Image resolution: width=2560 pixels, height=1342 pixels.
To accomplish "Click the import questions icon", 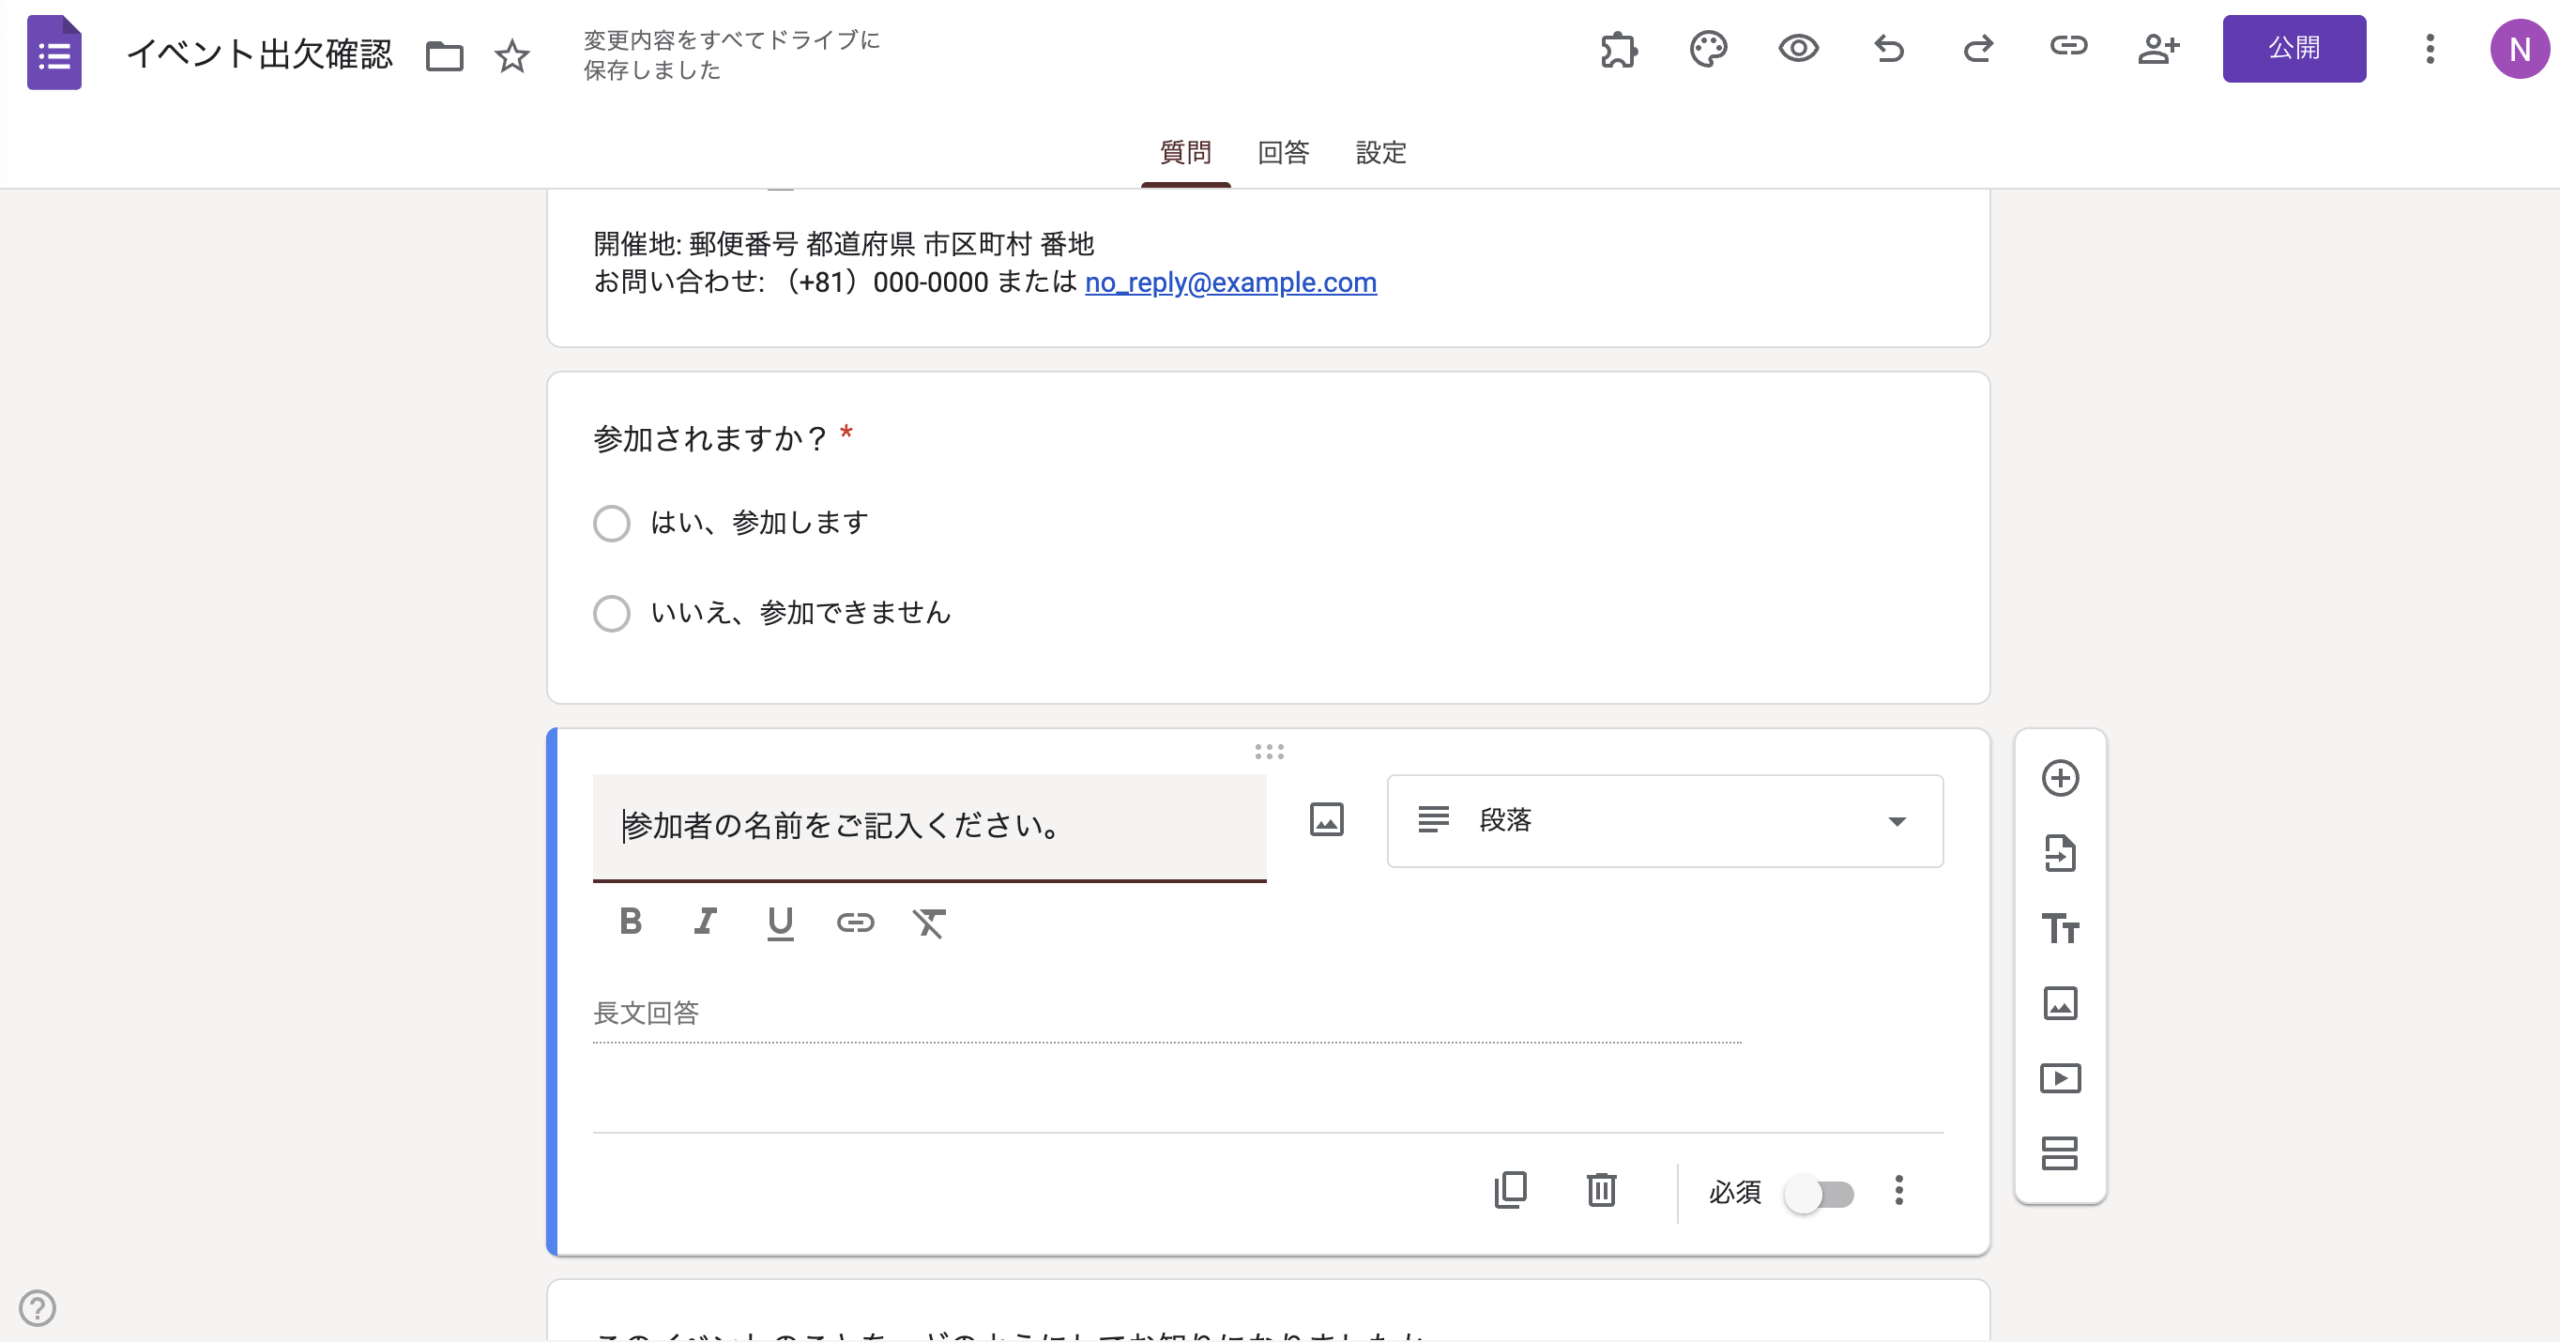I will click(x=2060, y=853).
